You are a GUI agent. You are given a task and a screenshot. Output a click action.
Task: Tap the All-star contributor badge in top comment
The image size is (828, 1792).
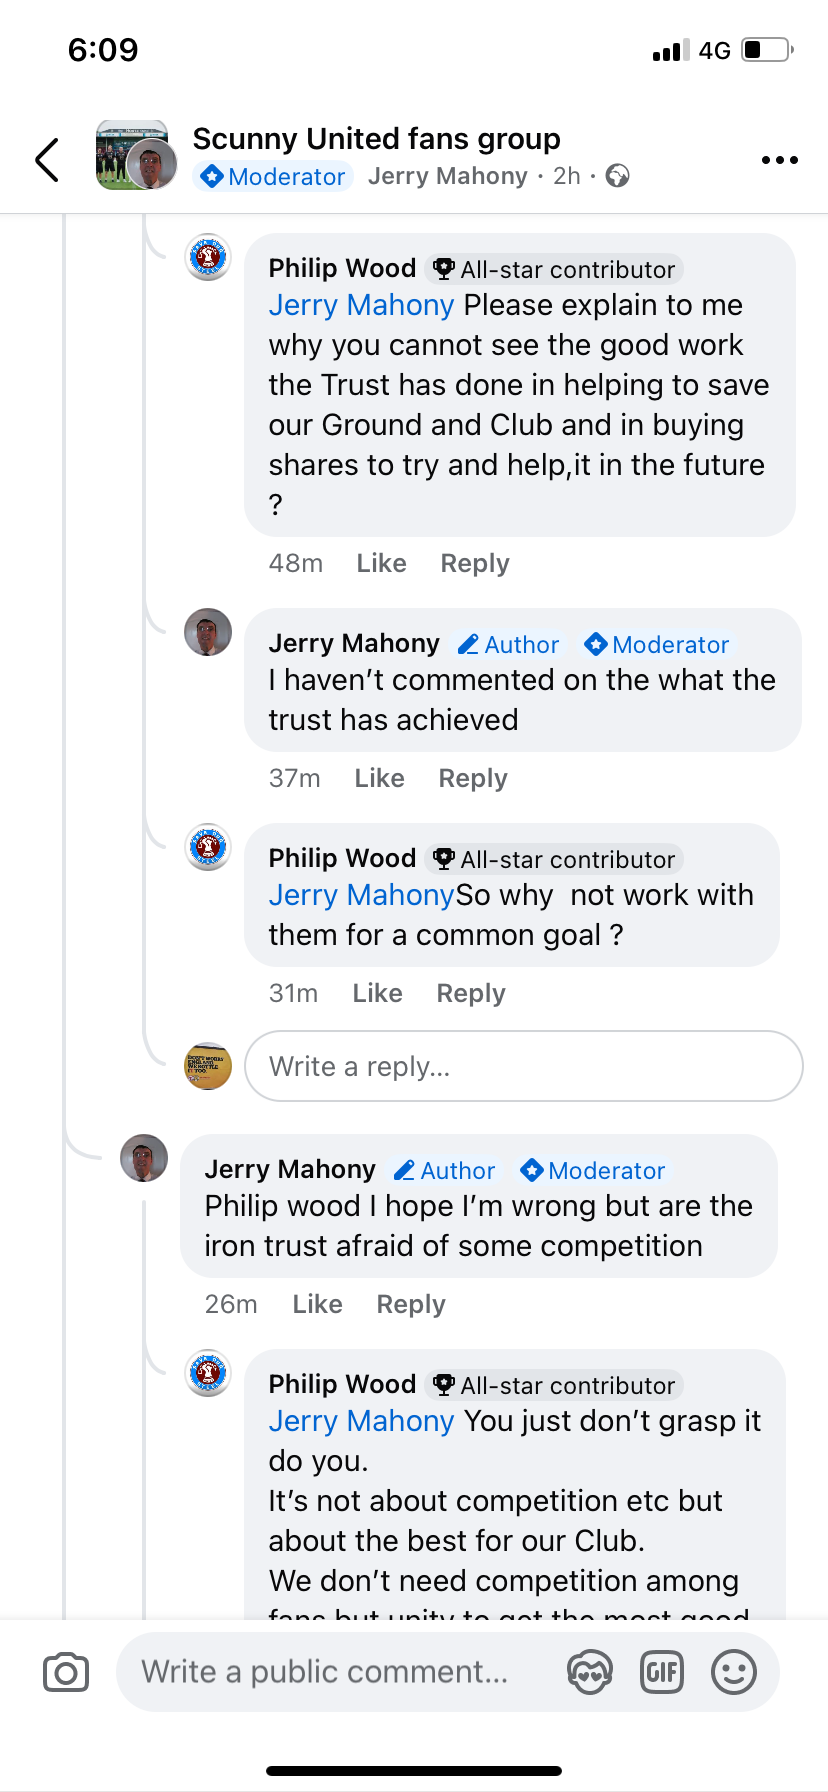tap(555, 269)
